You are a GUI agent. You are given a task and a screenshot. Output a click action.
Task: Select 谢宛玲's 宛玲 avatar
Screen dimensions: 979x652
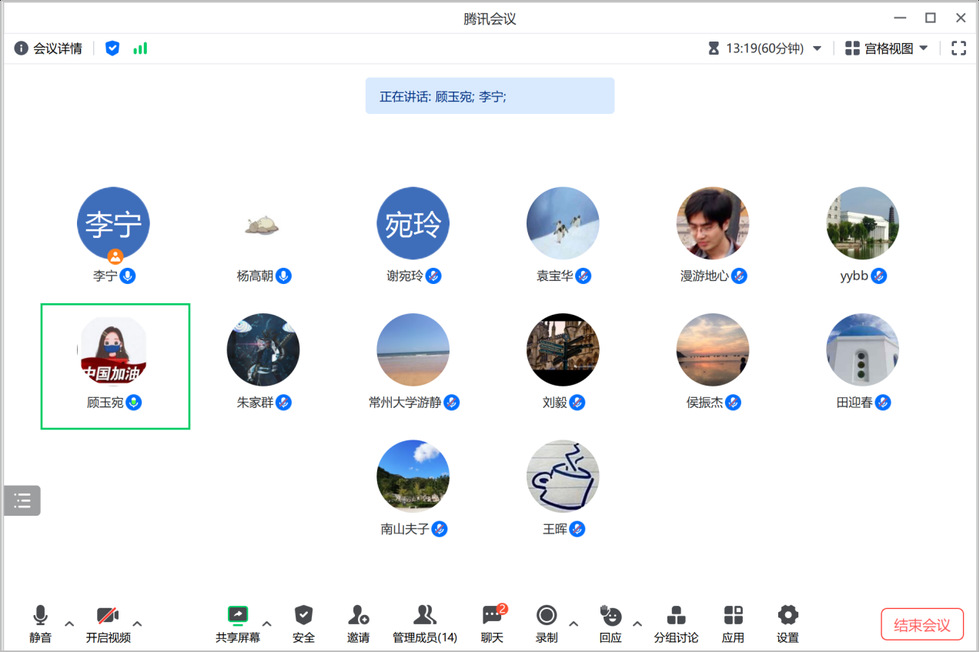(413, 223)
